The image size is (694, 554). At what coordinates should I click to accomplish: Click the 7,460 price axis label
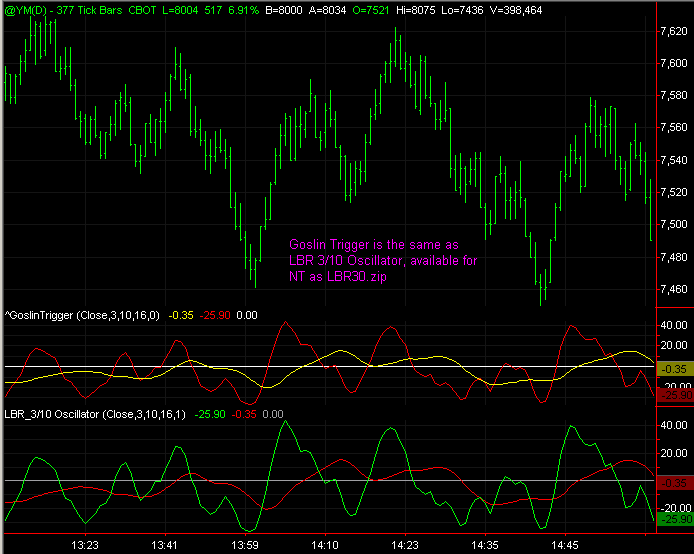tap(674, 289)
